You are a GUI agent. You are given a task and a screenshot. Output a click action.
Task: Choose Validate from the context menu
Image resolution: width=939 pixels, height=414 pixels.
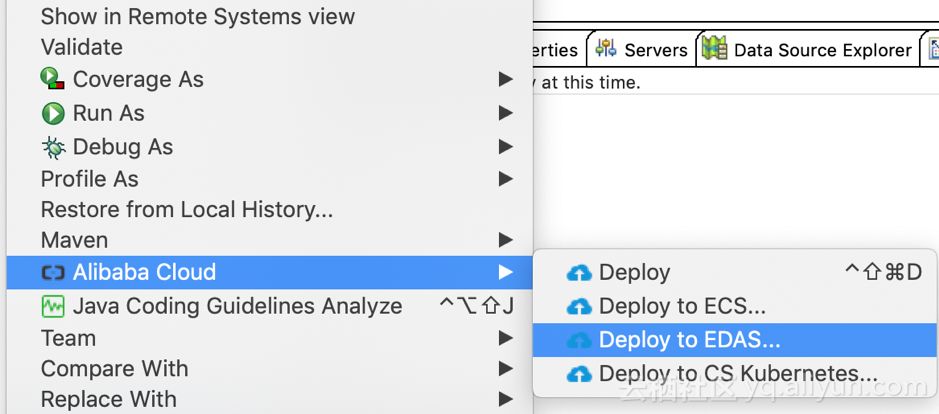coord(82,47)
